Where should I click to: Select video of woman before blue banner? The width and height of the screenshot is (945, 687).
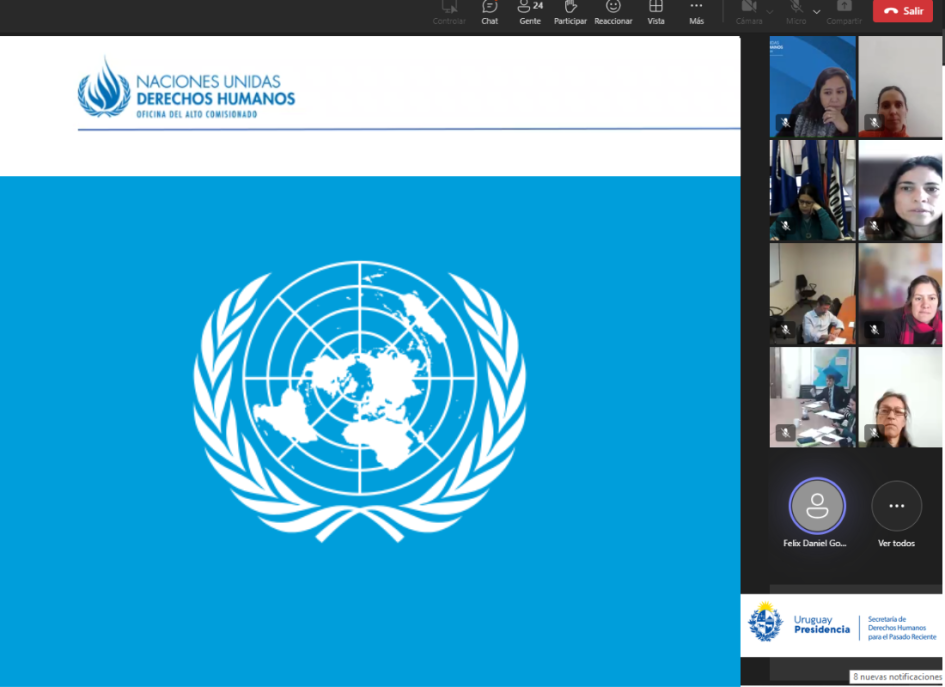[812, 87]
